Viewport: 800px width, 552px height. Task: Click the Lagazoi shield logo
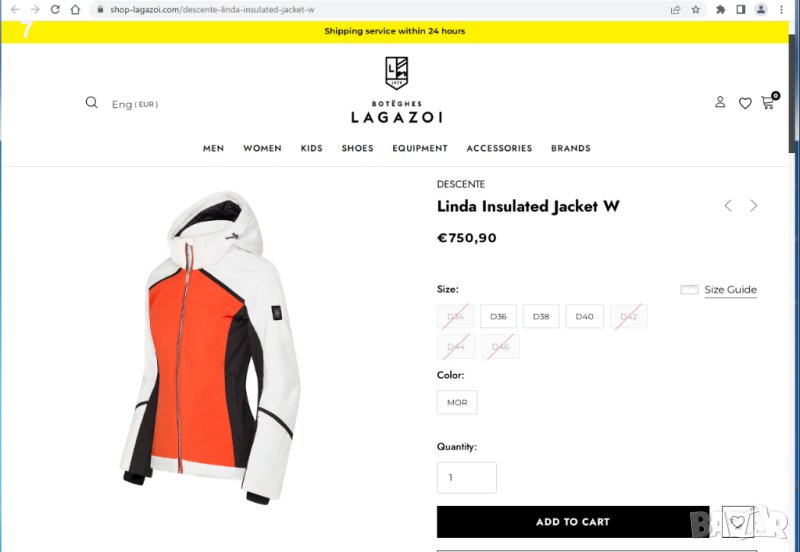click(x=396, y=72)
